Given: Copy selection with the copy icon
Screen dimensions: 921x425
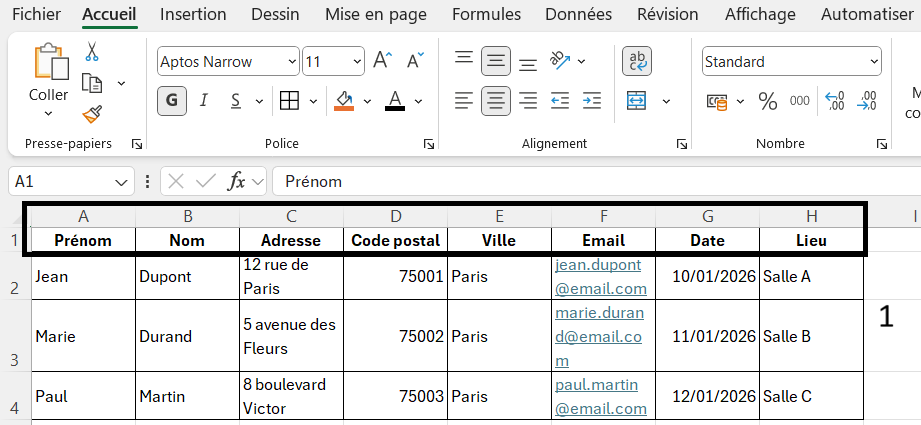Looking at the screenshot, I should [x=92, y=83].
